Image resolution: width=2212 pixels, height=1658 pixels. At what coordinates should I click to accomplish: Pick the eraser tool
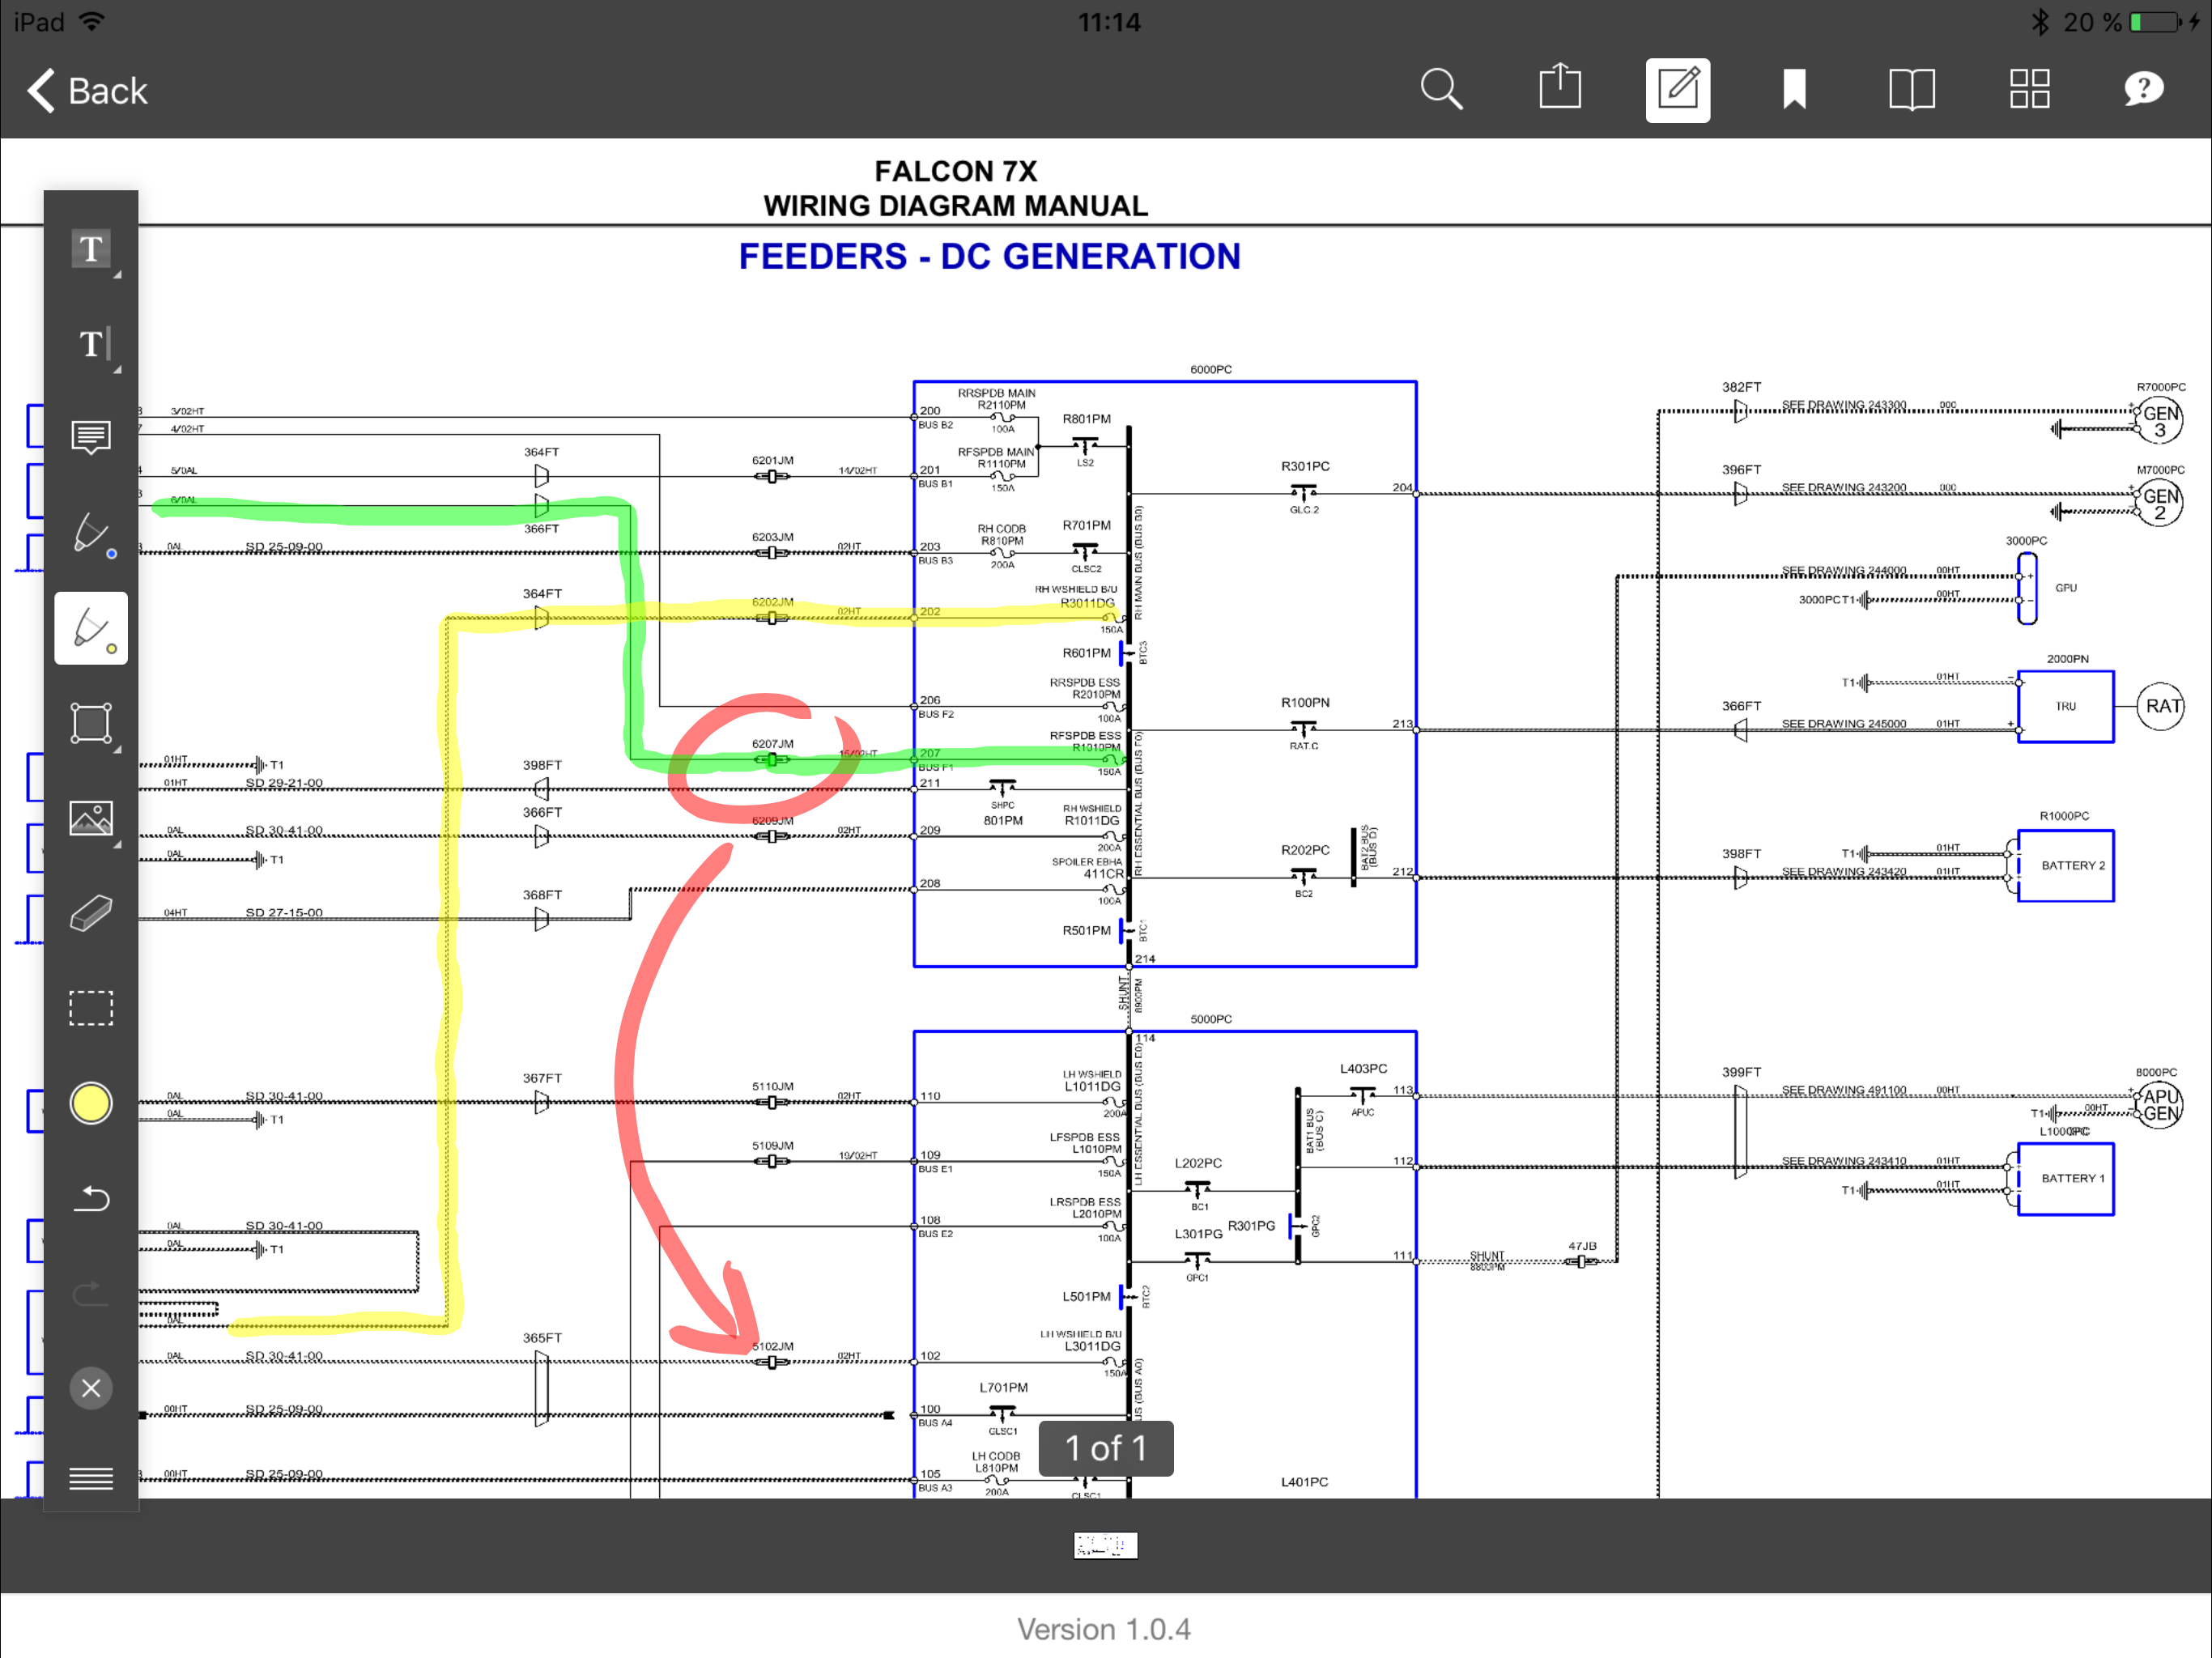91,913
